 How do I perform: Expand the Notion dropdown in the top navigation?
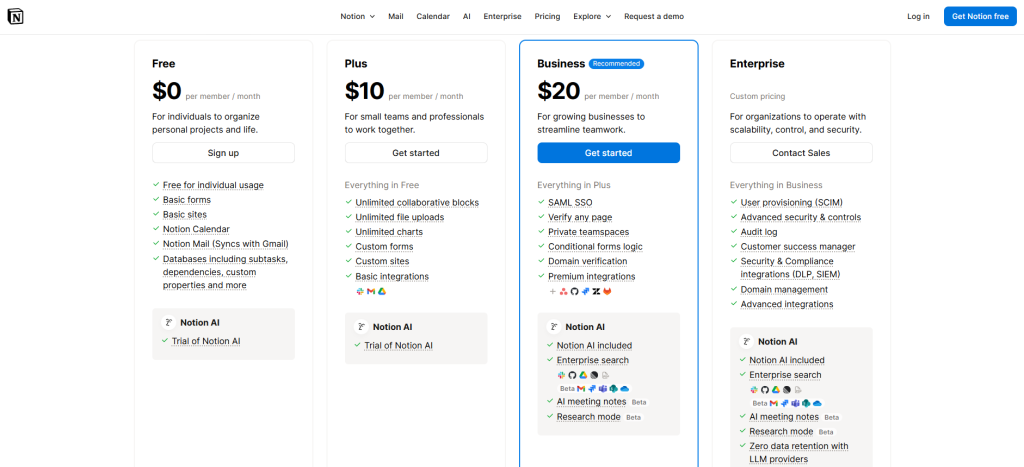(x=357, y=16)
